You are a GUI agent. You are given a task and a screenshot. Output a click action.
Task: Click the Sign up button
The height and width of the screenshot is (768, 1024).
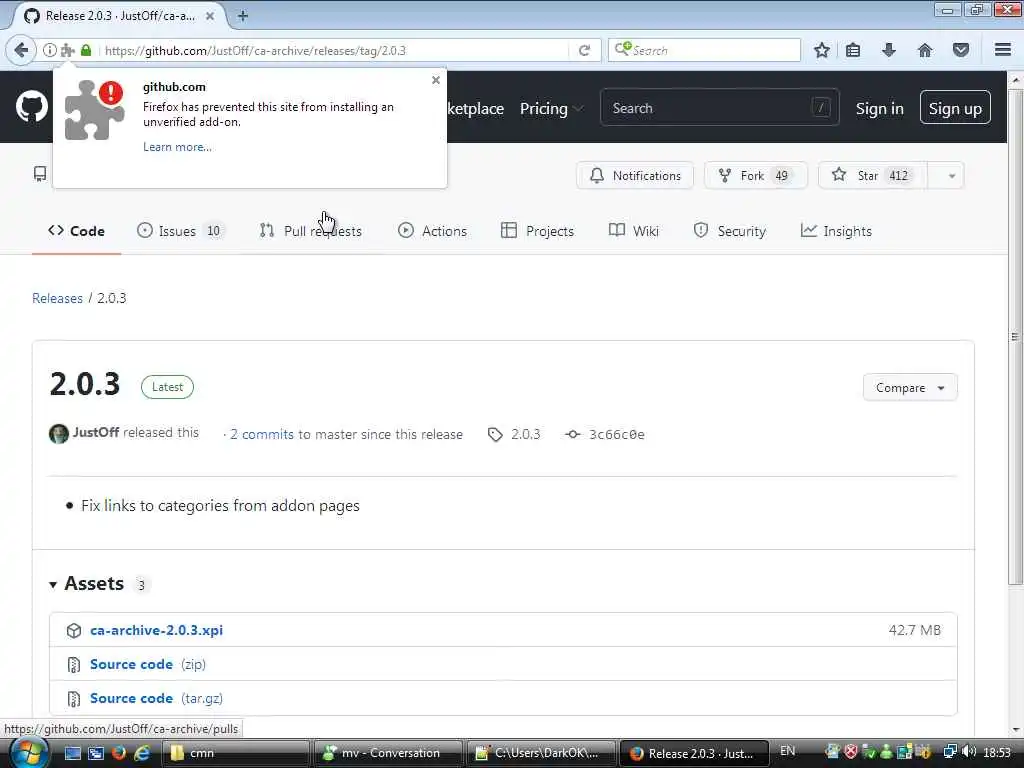(x=955, y=108)
